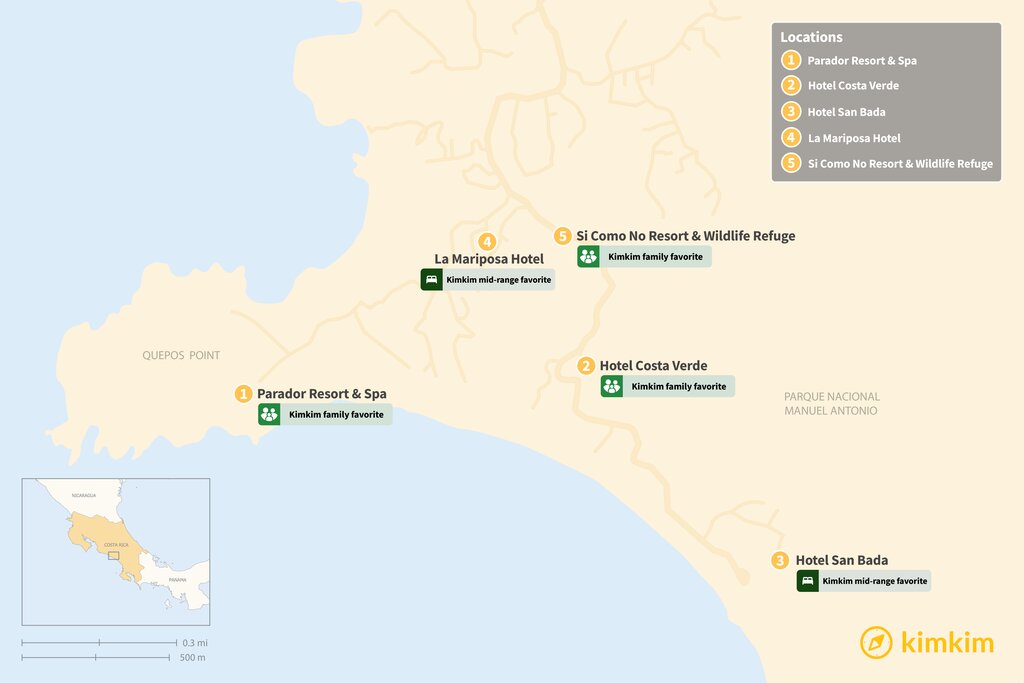Click the kimkim compass logo icon
Screen dimensions: 1024x683
point(876,643)
